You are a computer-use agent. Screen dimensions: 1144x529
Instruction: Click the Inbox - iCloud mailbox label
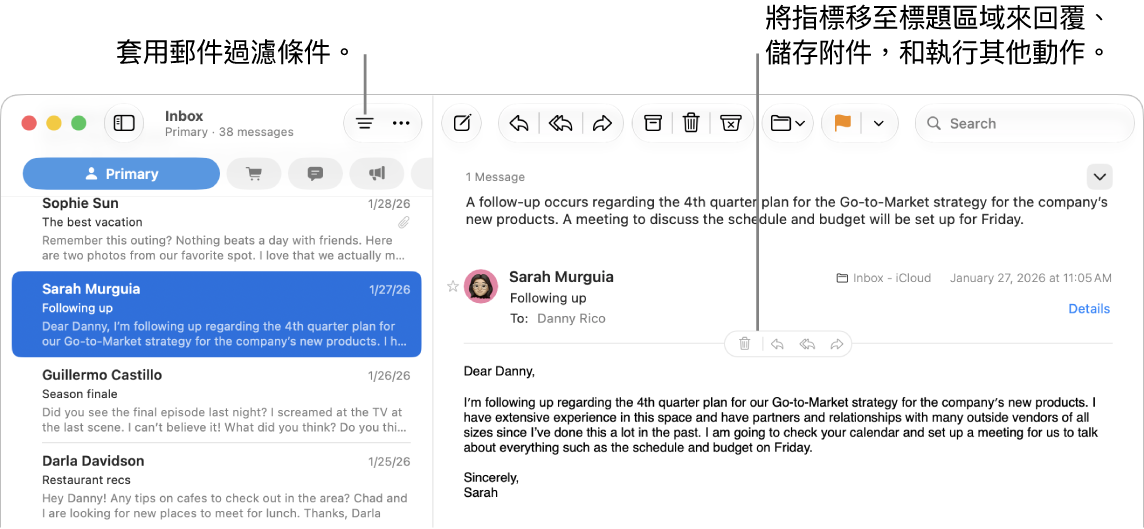(884, 278)
